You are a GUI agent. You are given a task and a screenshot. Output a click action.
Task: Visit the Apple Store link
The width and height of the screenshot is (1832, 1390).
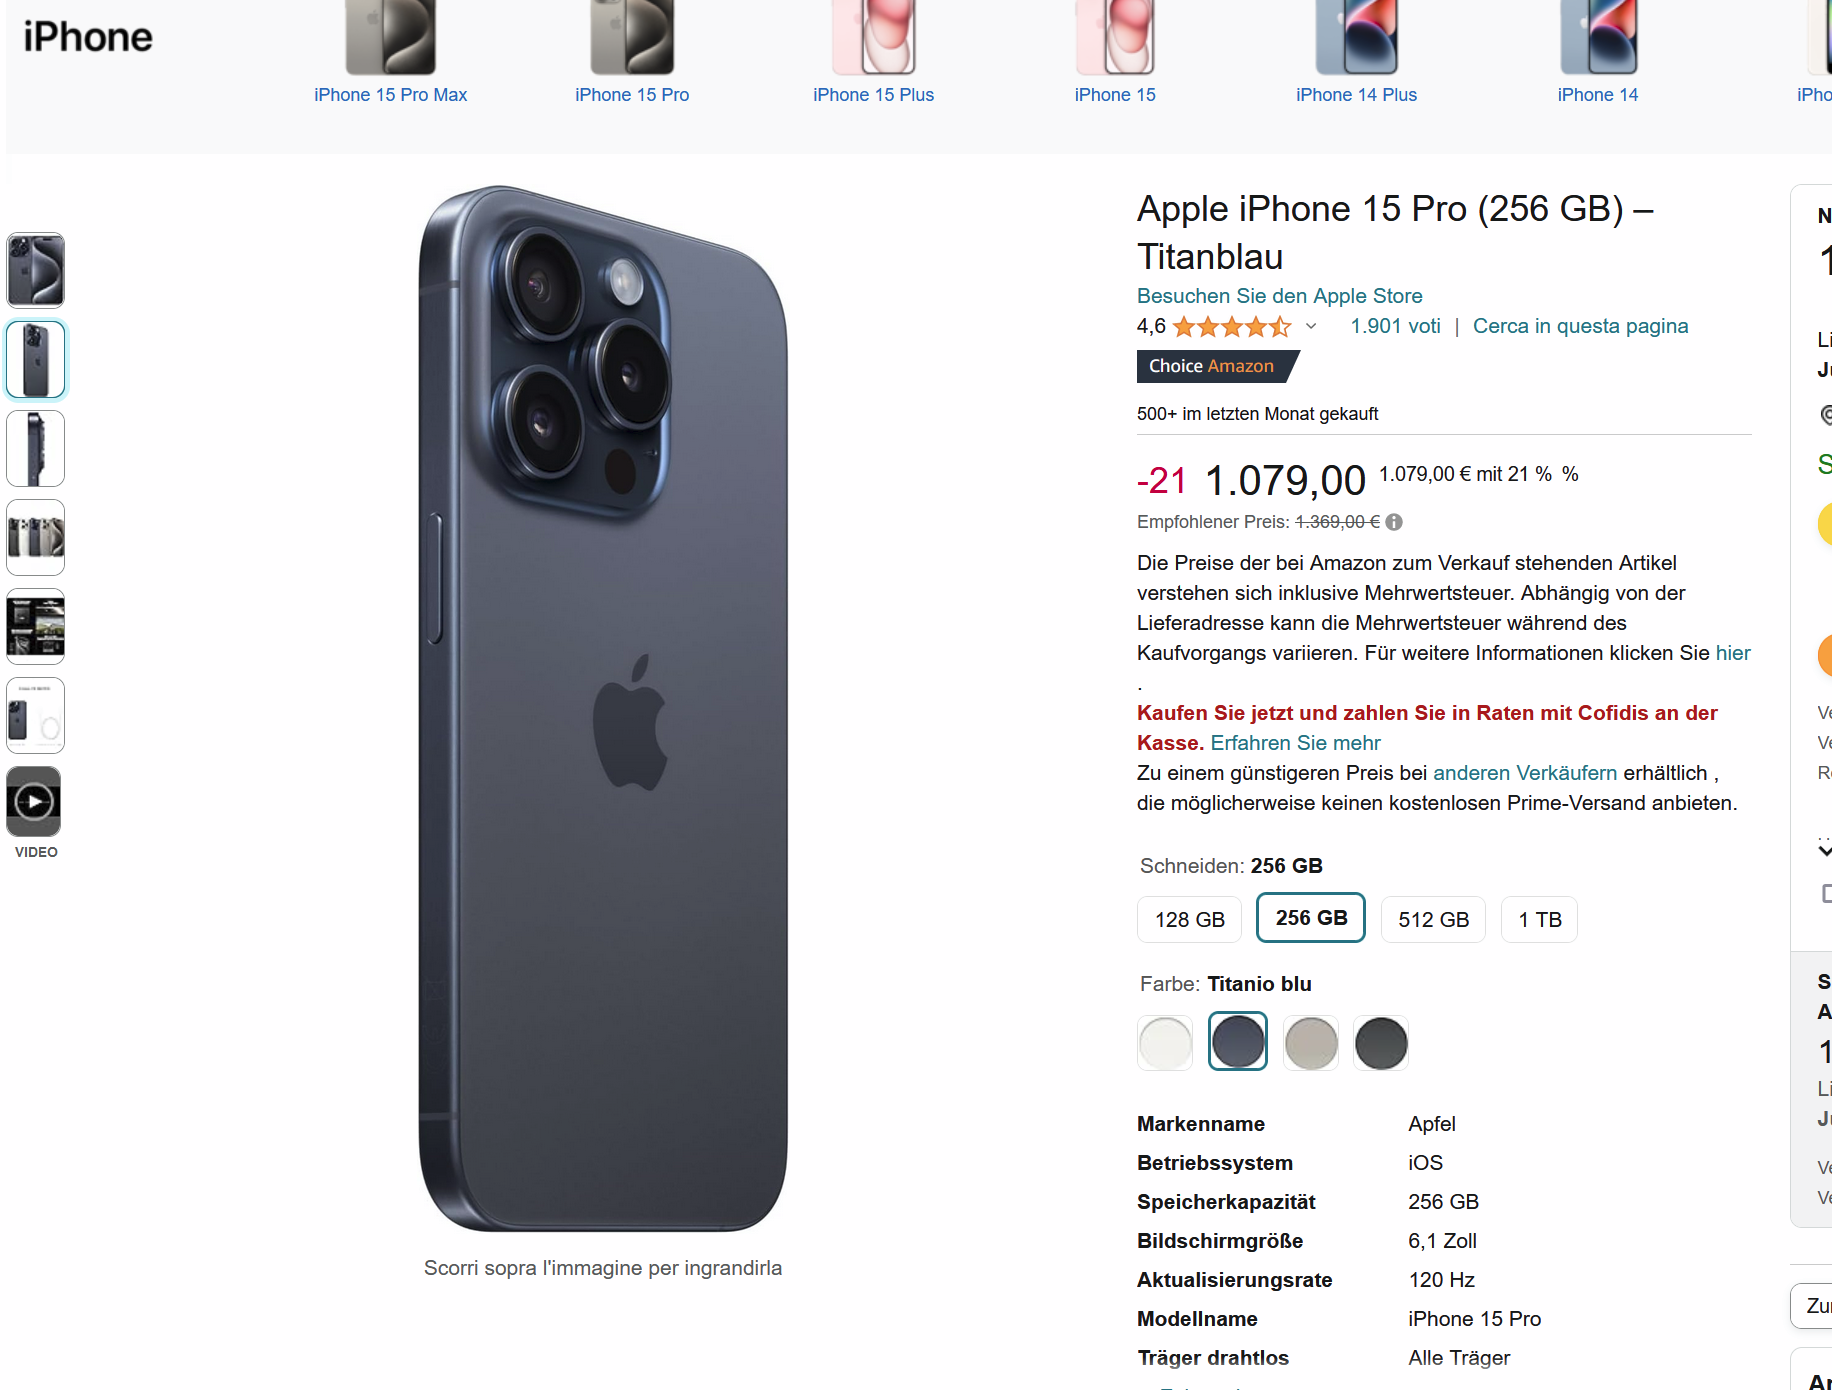(1279, 296)
